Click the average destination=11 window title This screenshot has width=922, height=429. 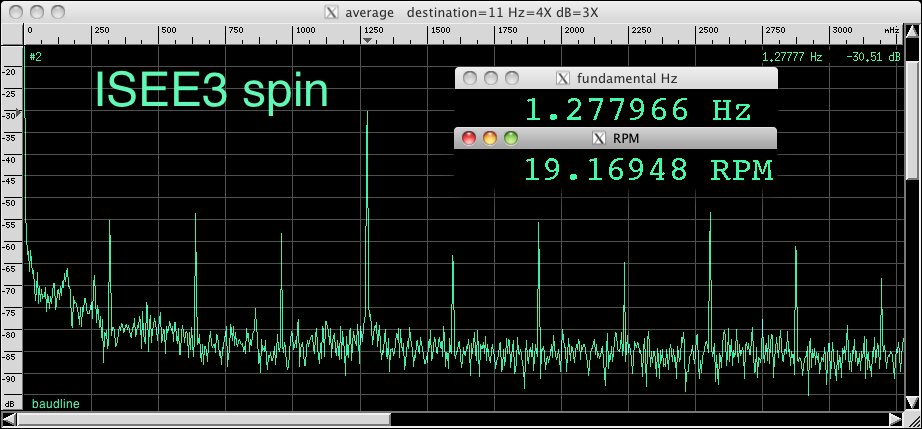(x=472, y=12)
